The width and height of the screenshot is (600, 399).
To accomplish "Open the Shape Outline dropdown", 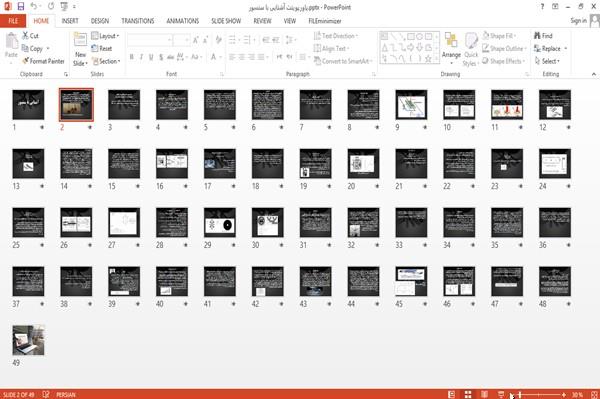I will (504, 49).
